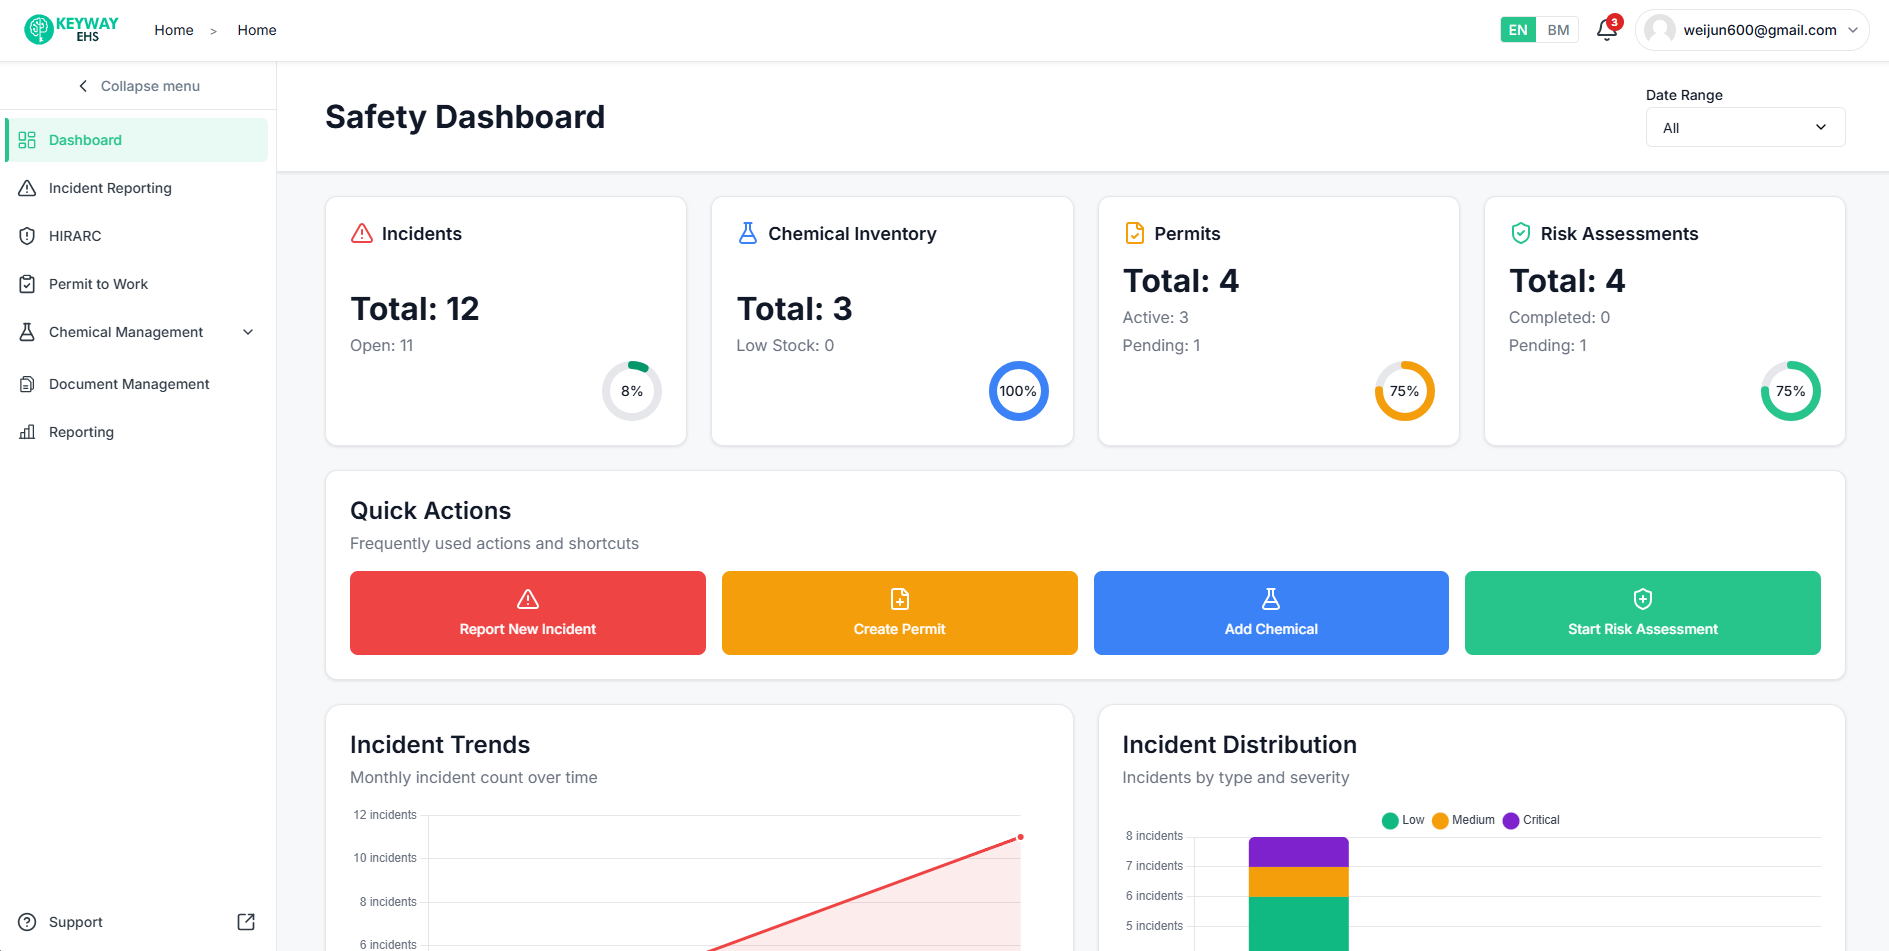1889x951 pixels.
Task: Click the first Home breadcrumb
Action: point(174,30)
